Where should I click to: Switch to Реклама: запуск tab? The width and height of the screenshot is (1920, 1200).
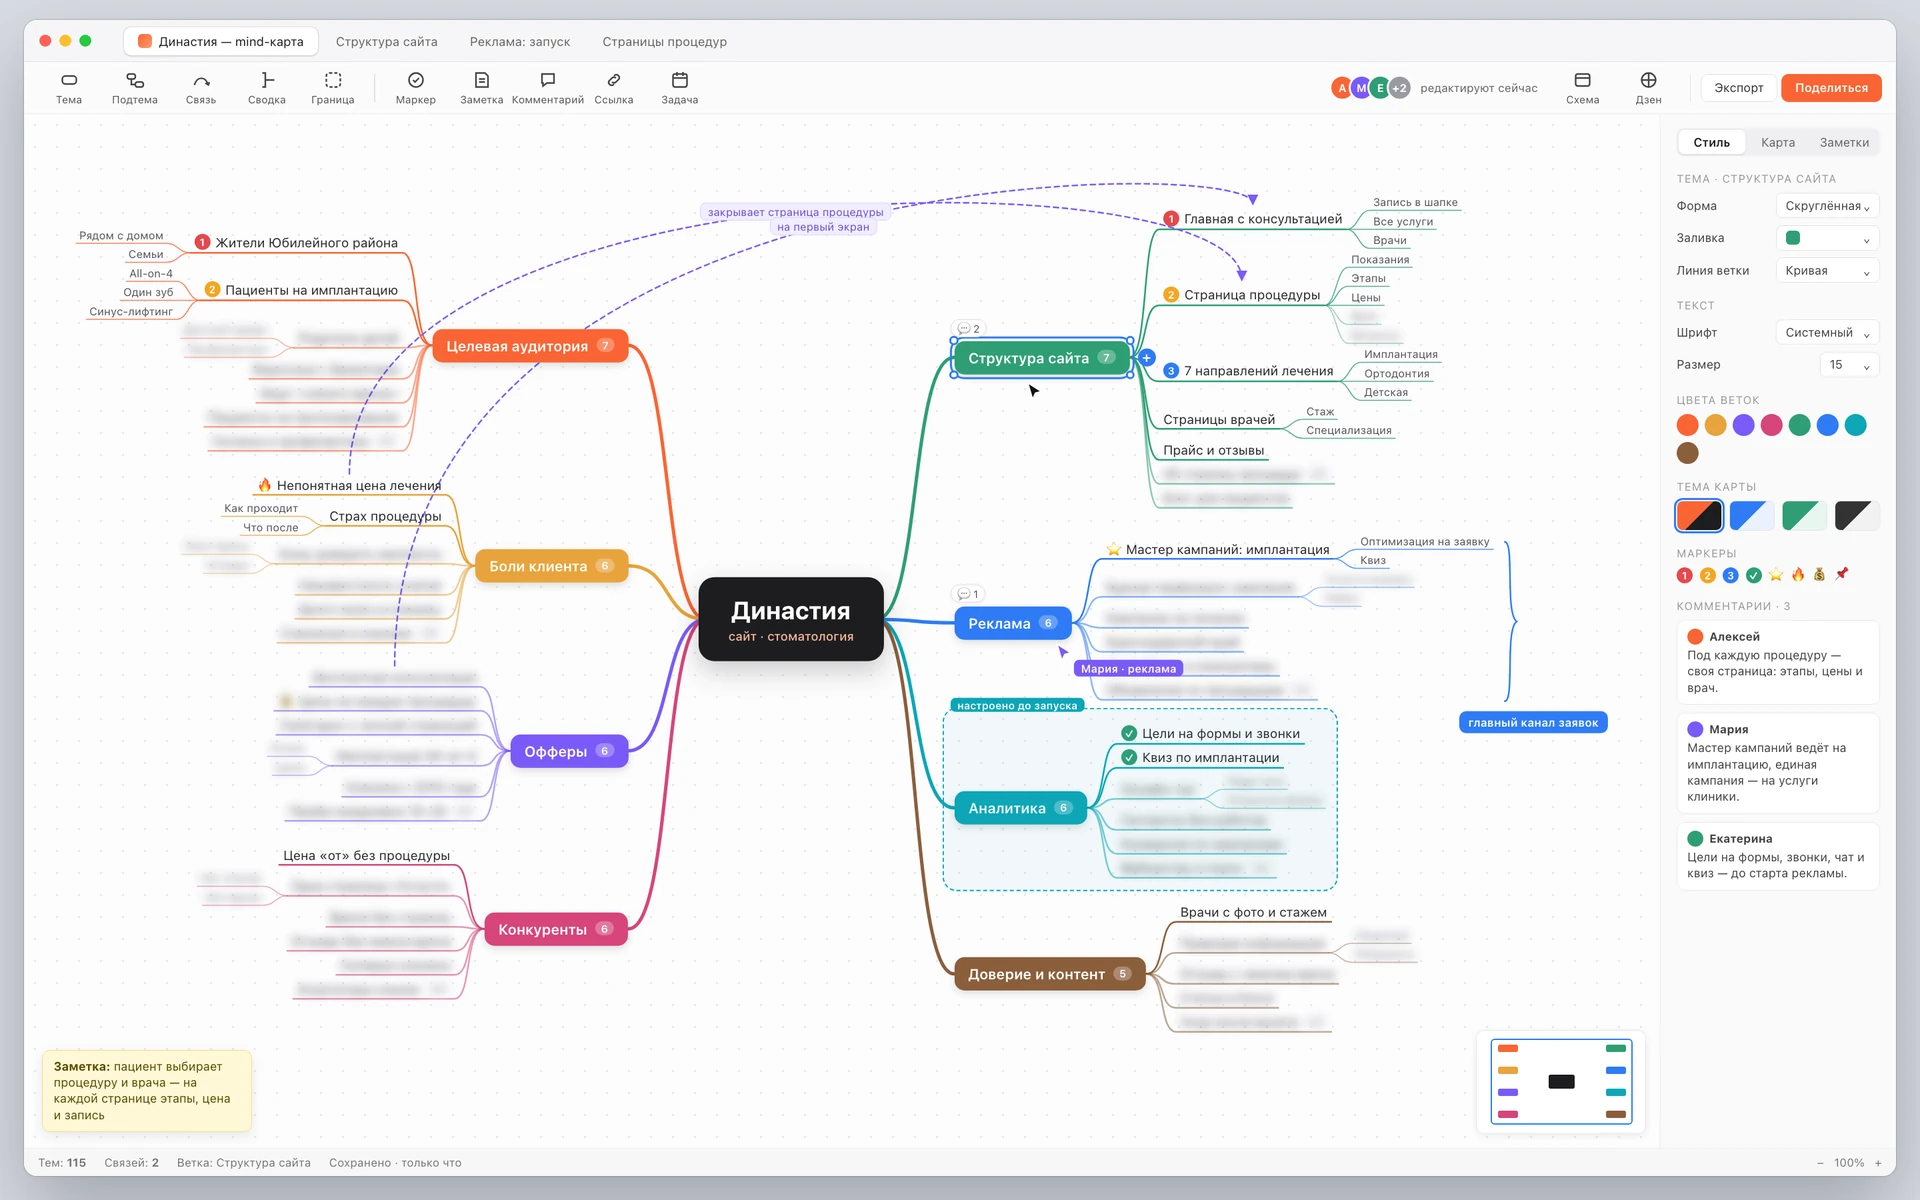tap(520, 41)
